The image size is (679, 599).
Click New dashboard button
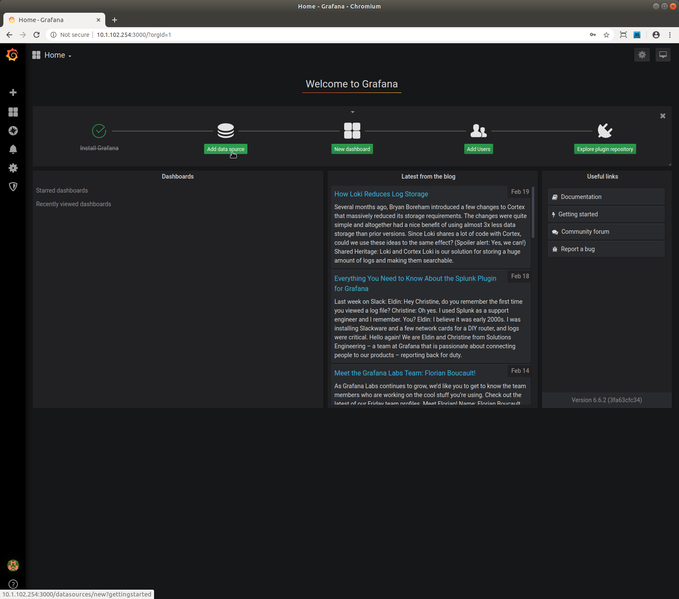(x=352, y=149)
